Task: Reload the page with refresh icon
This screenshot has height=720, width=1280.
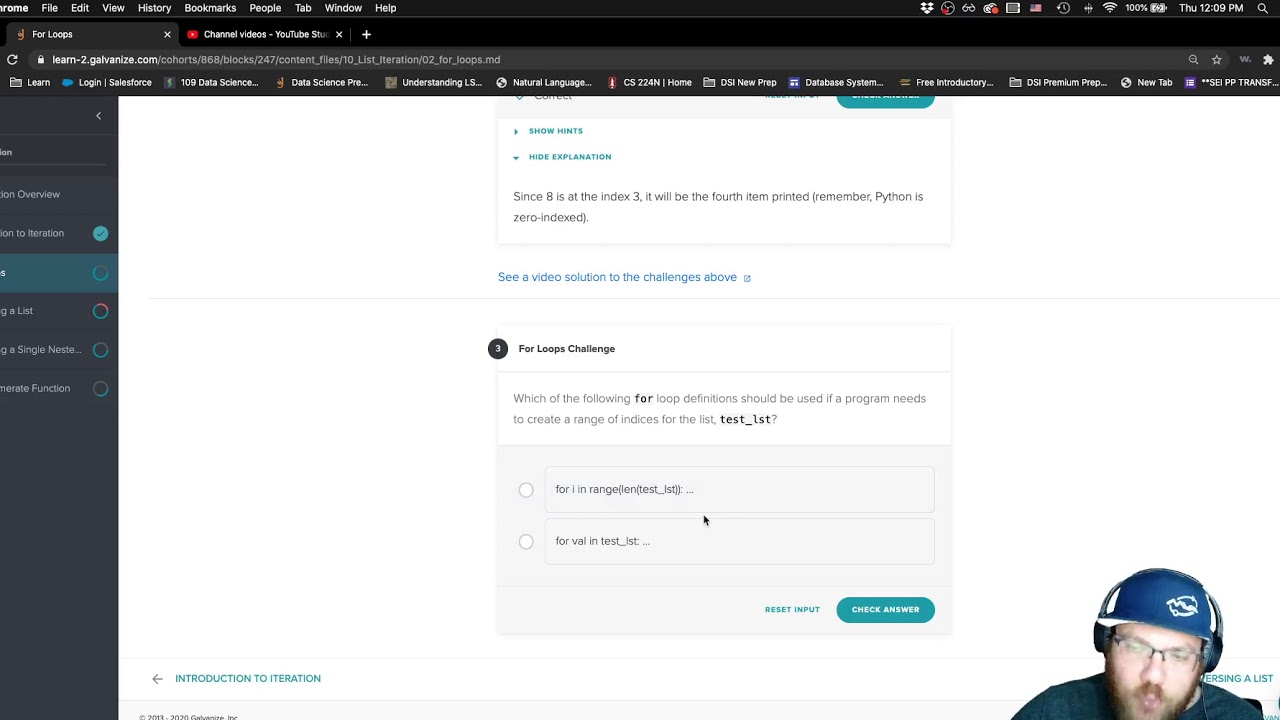Action: pos(12,59)
